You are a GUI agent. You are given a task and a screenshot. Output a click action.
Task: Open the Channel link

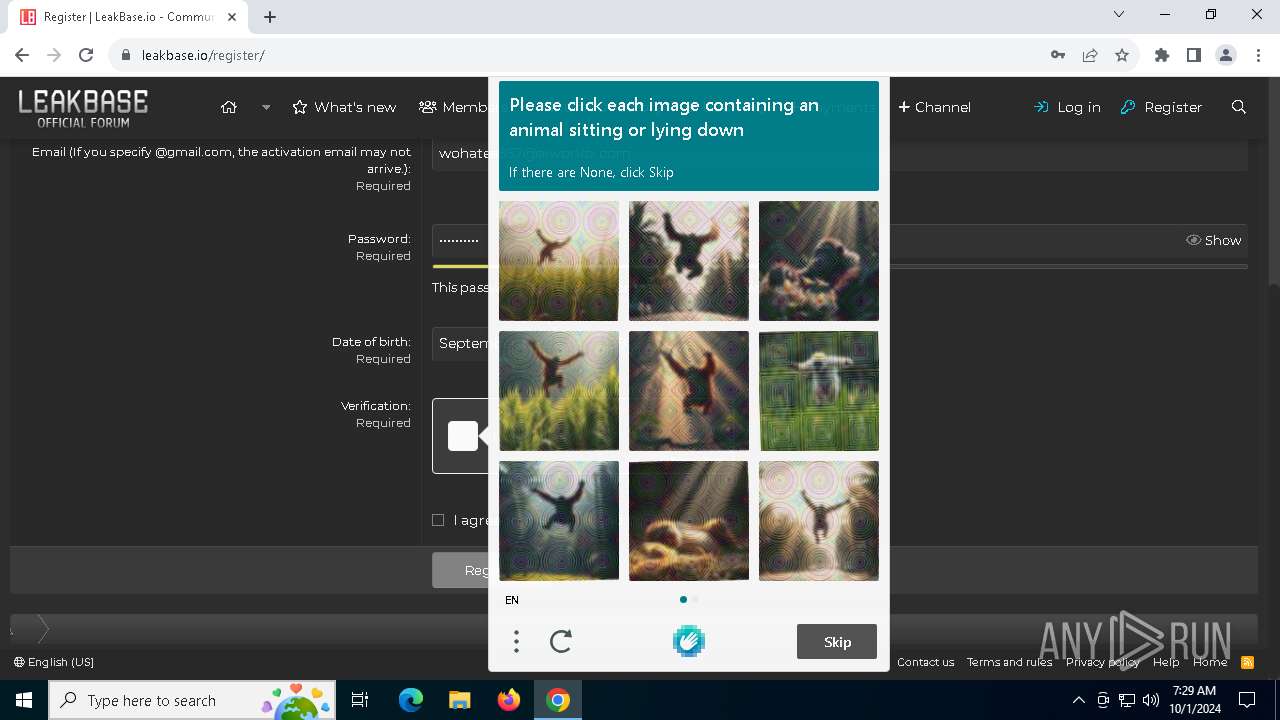(934, 107)
